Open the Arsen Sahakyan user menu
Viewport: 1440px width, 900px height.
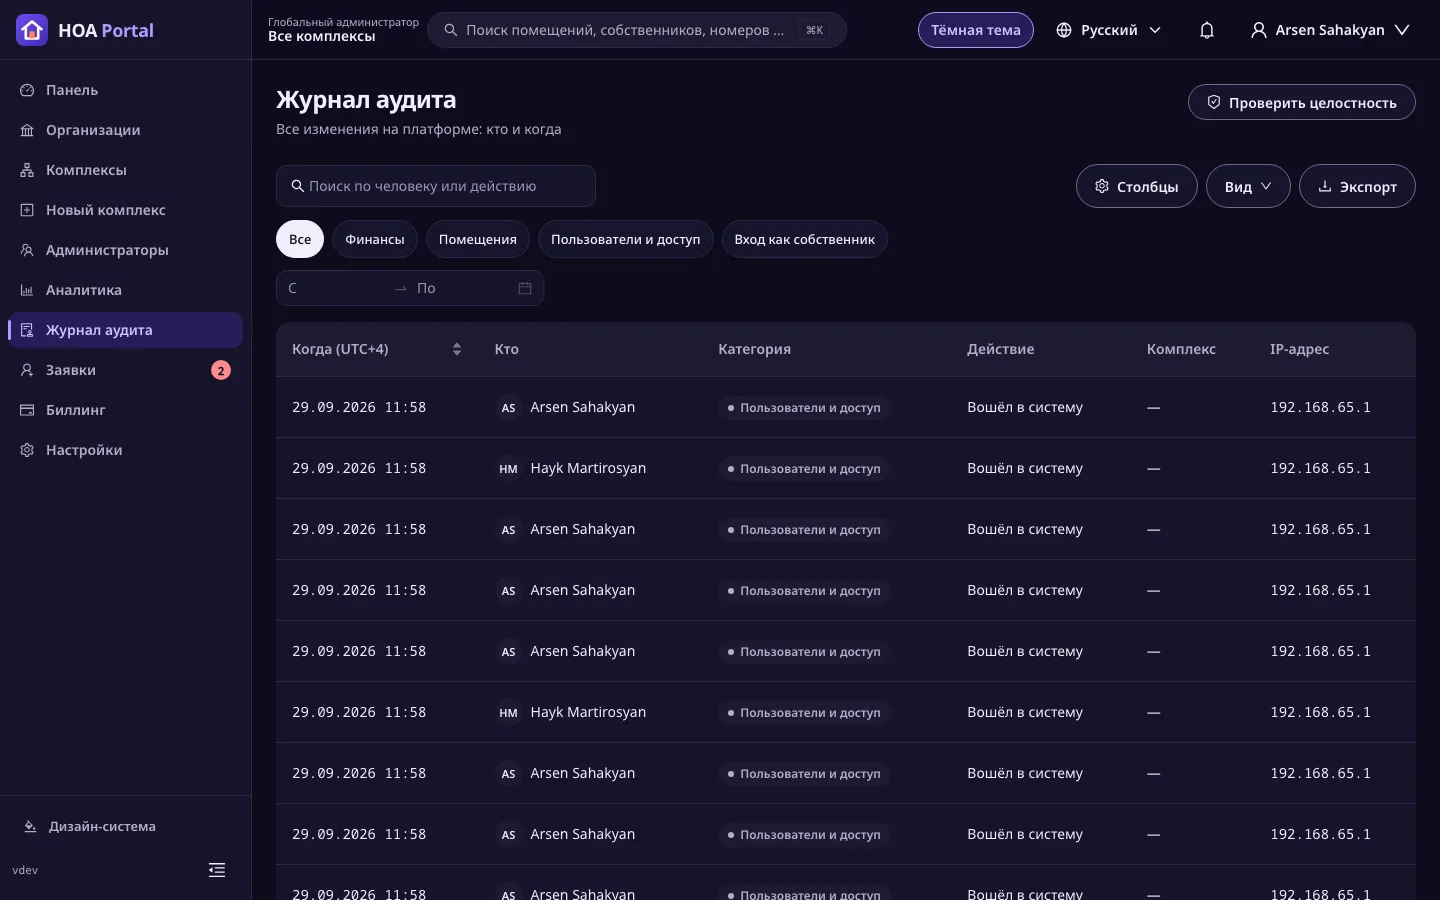click(x=1330, y=30)
